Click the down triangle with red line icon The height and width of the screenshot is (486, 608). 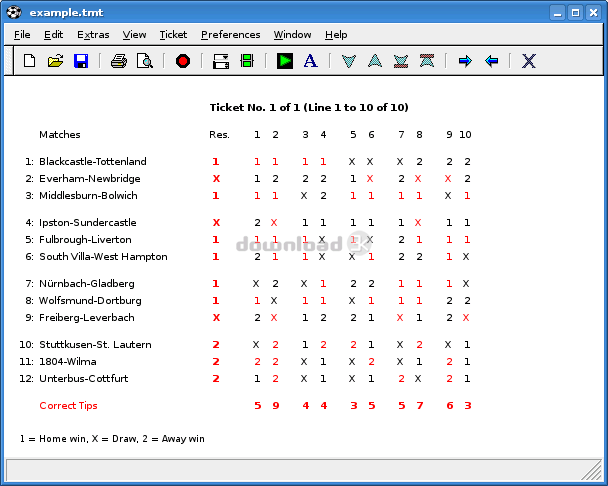pos(401,61)
